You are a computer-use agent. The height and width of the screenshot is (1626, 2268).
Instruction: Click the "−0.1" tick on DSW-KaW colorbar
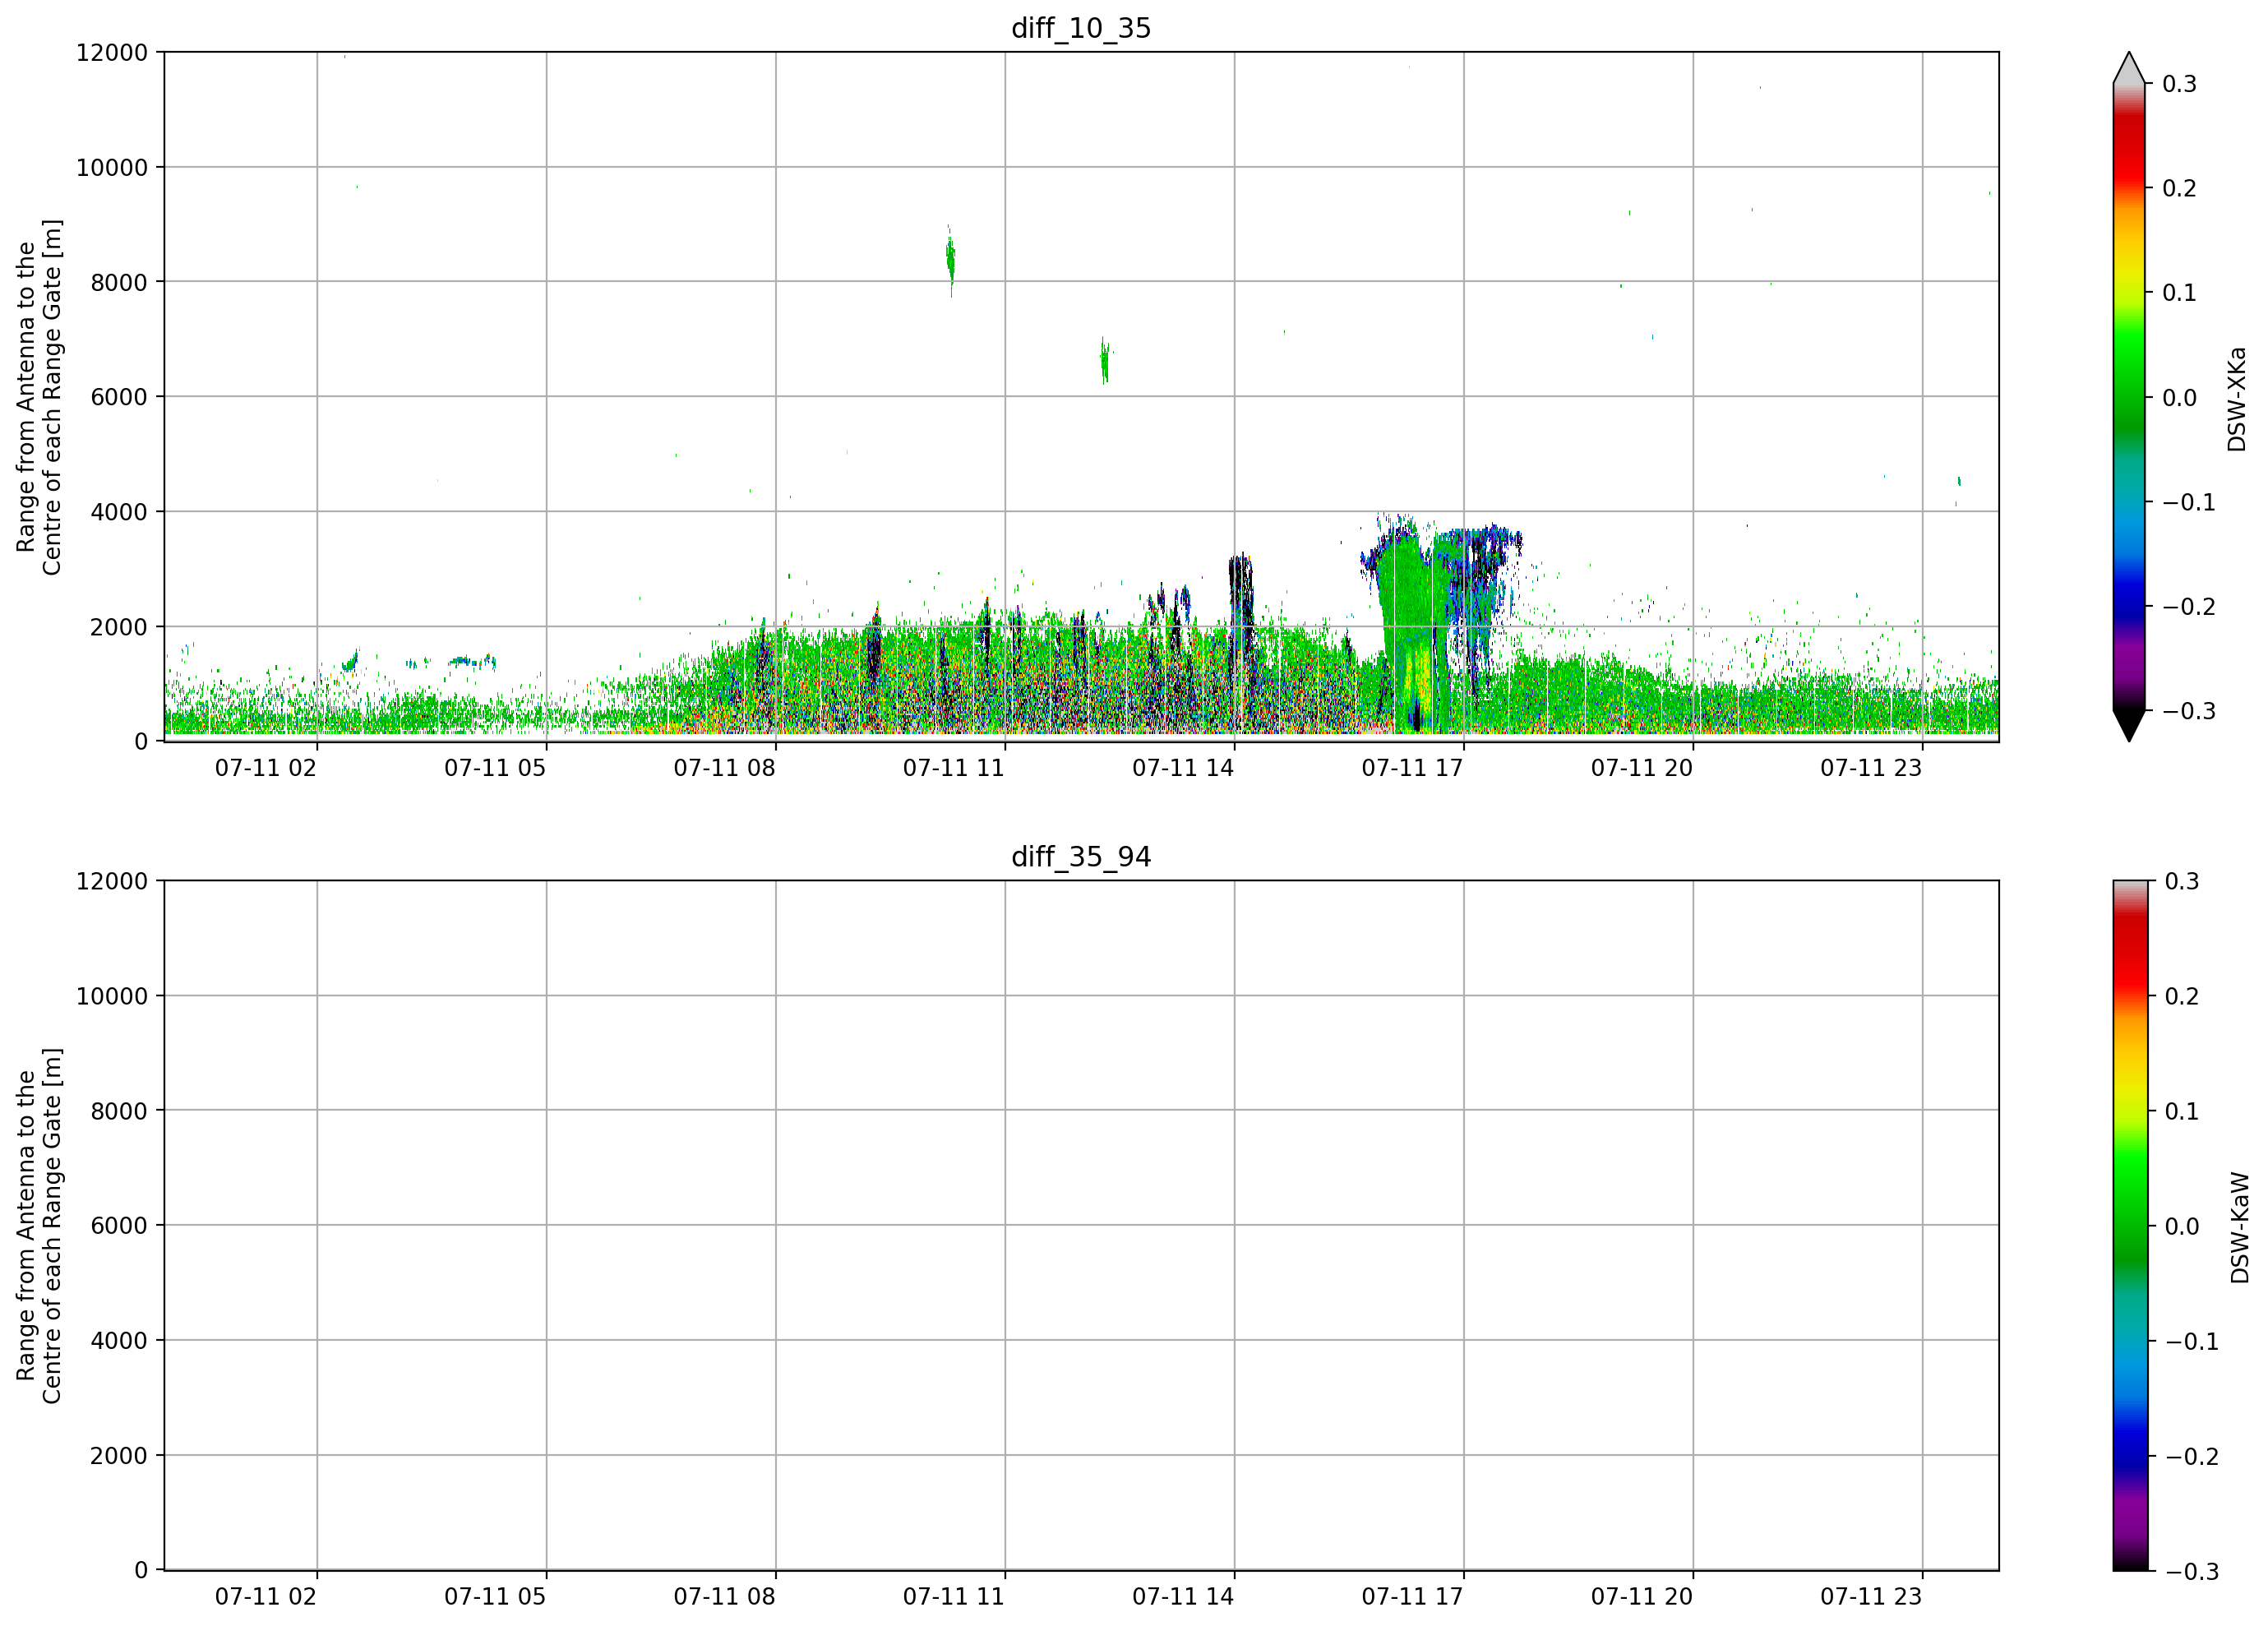click(x=2191, y=1341)
